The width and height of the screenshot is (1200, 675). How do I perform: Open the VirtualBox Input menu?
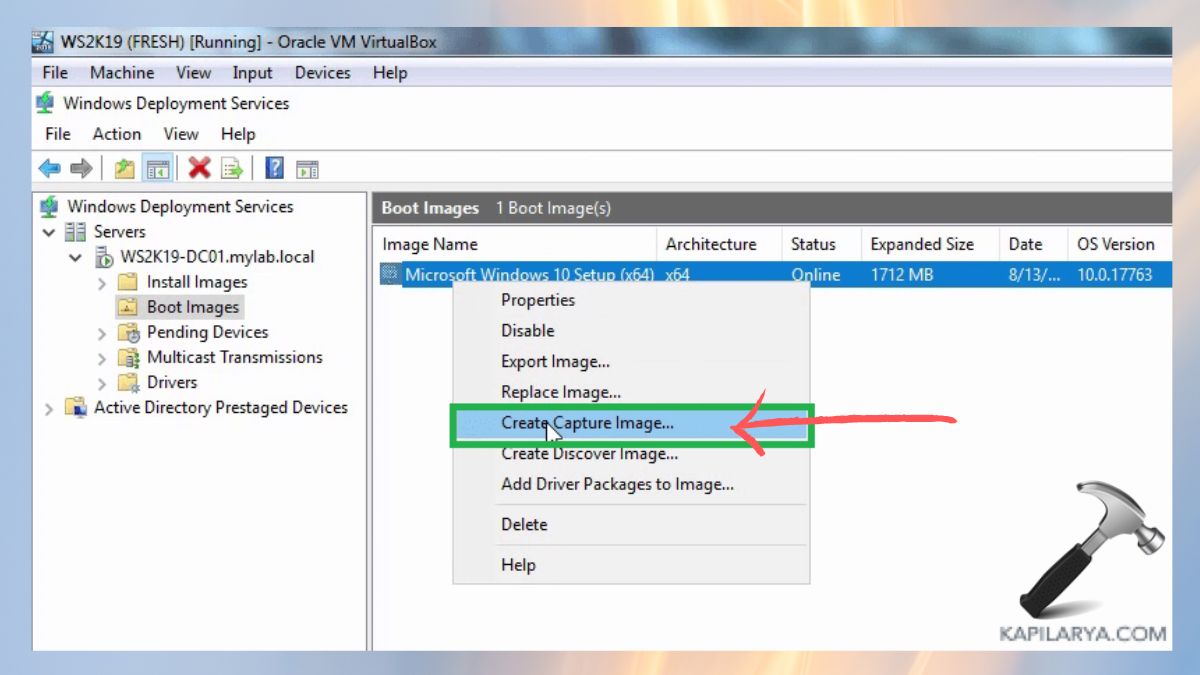pos(252,72)
